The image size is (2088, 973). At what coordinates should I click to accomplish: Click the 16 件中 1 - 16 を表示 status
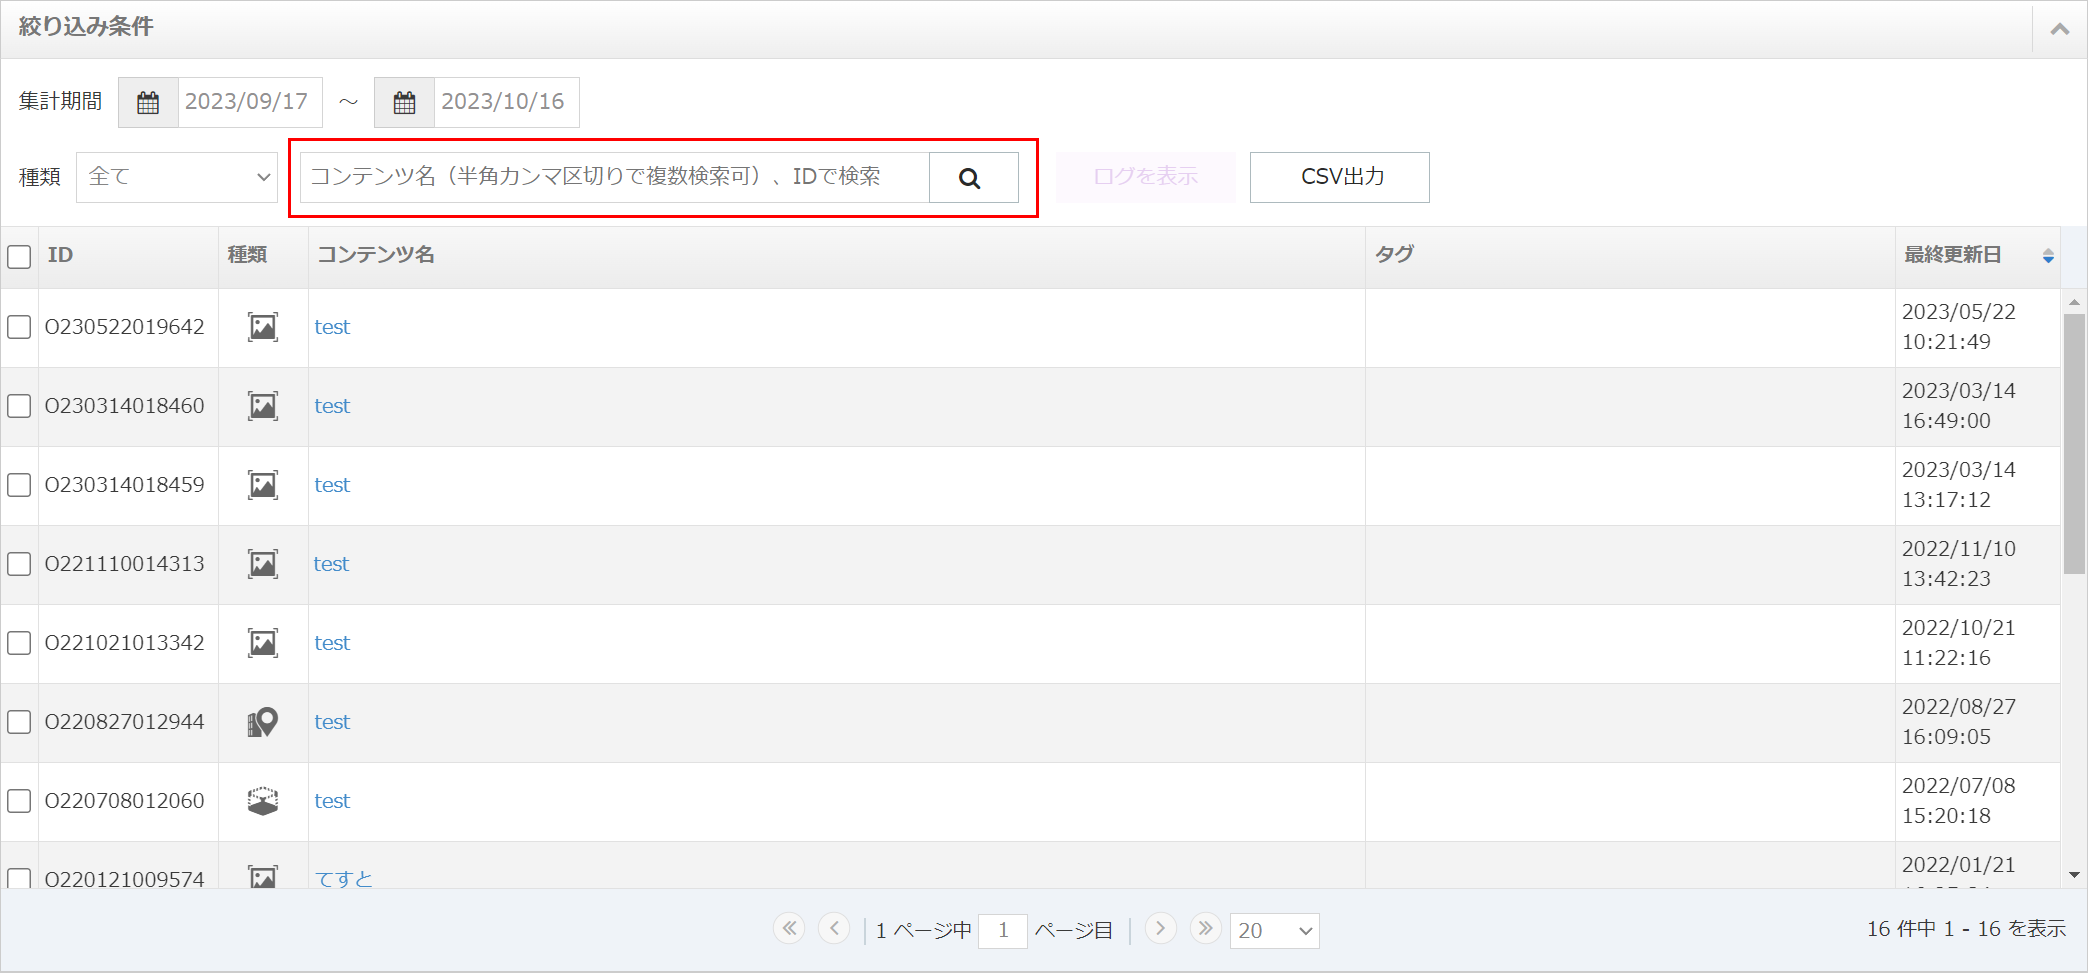point(1966,929)
